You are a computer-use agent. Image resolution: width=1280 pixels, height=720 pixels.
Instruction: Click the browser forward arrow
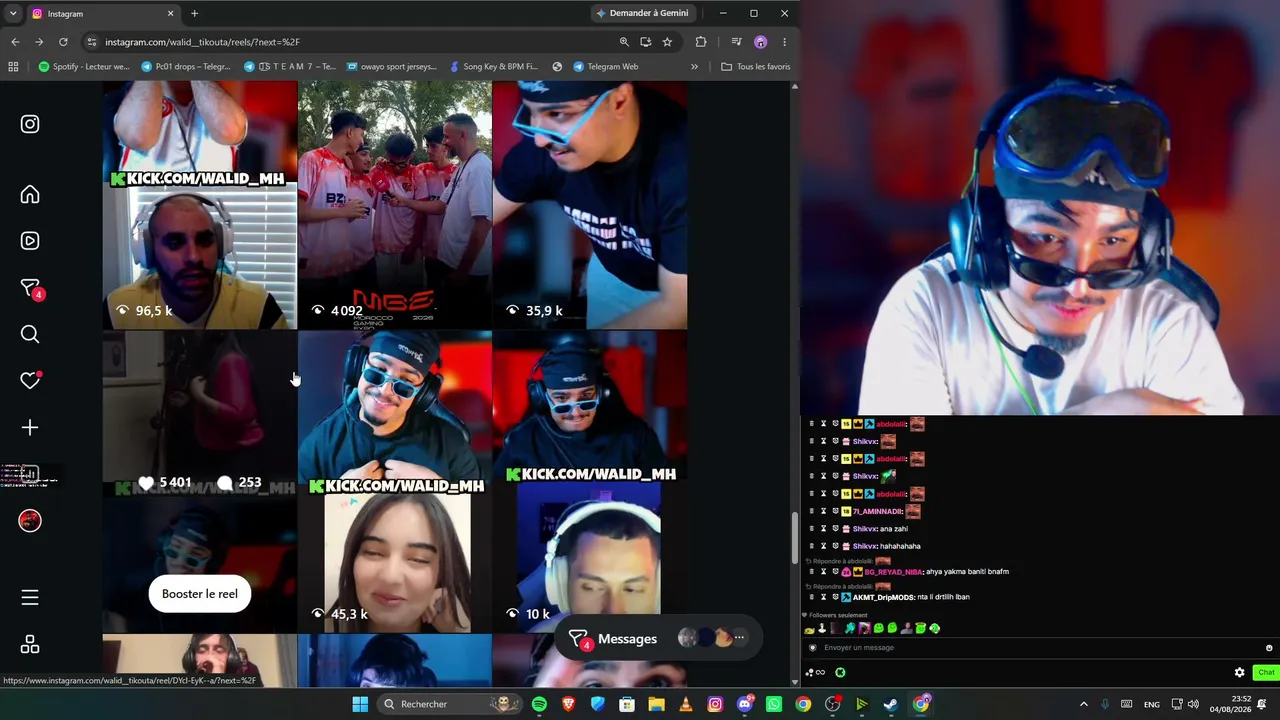[39, 42]
